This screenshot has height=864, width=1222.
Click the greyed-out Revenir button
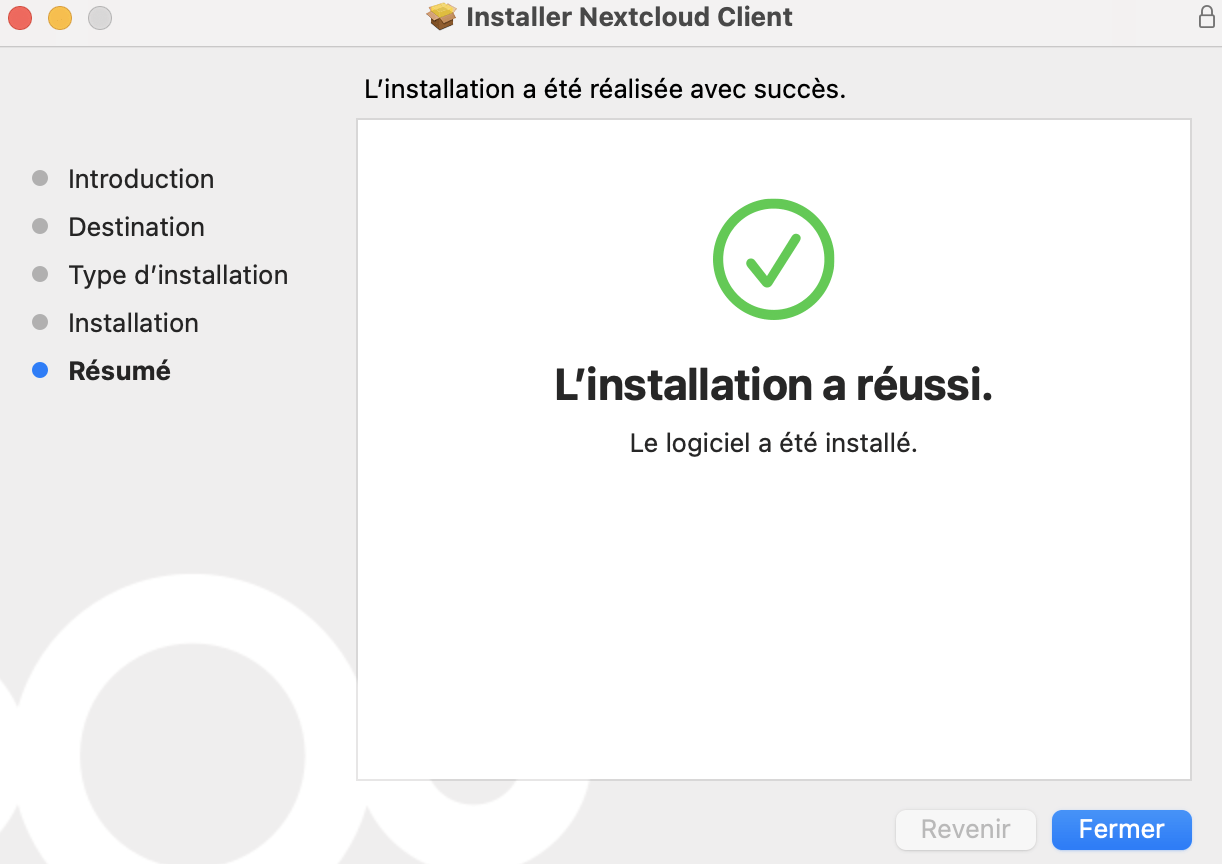pyautogui.click(x=965, y=829)
